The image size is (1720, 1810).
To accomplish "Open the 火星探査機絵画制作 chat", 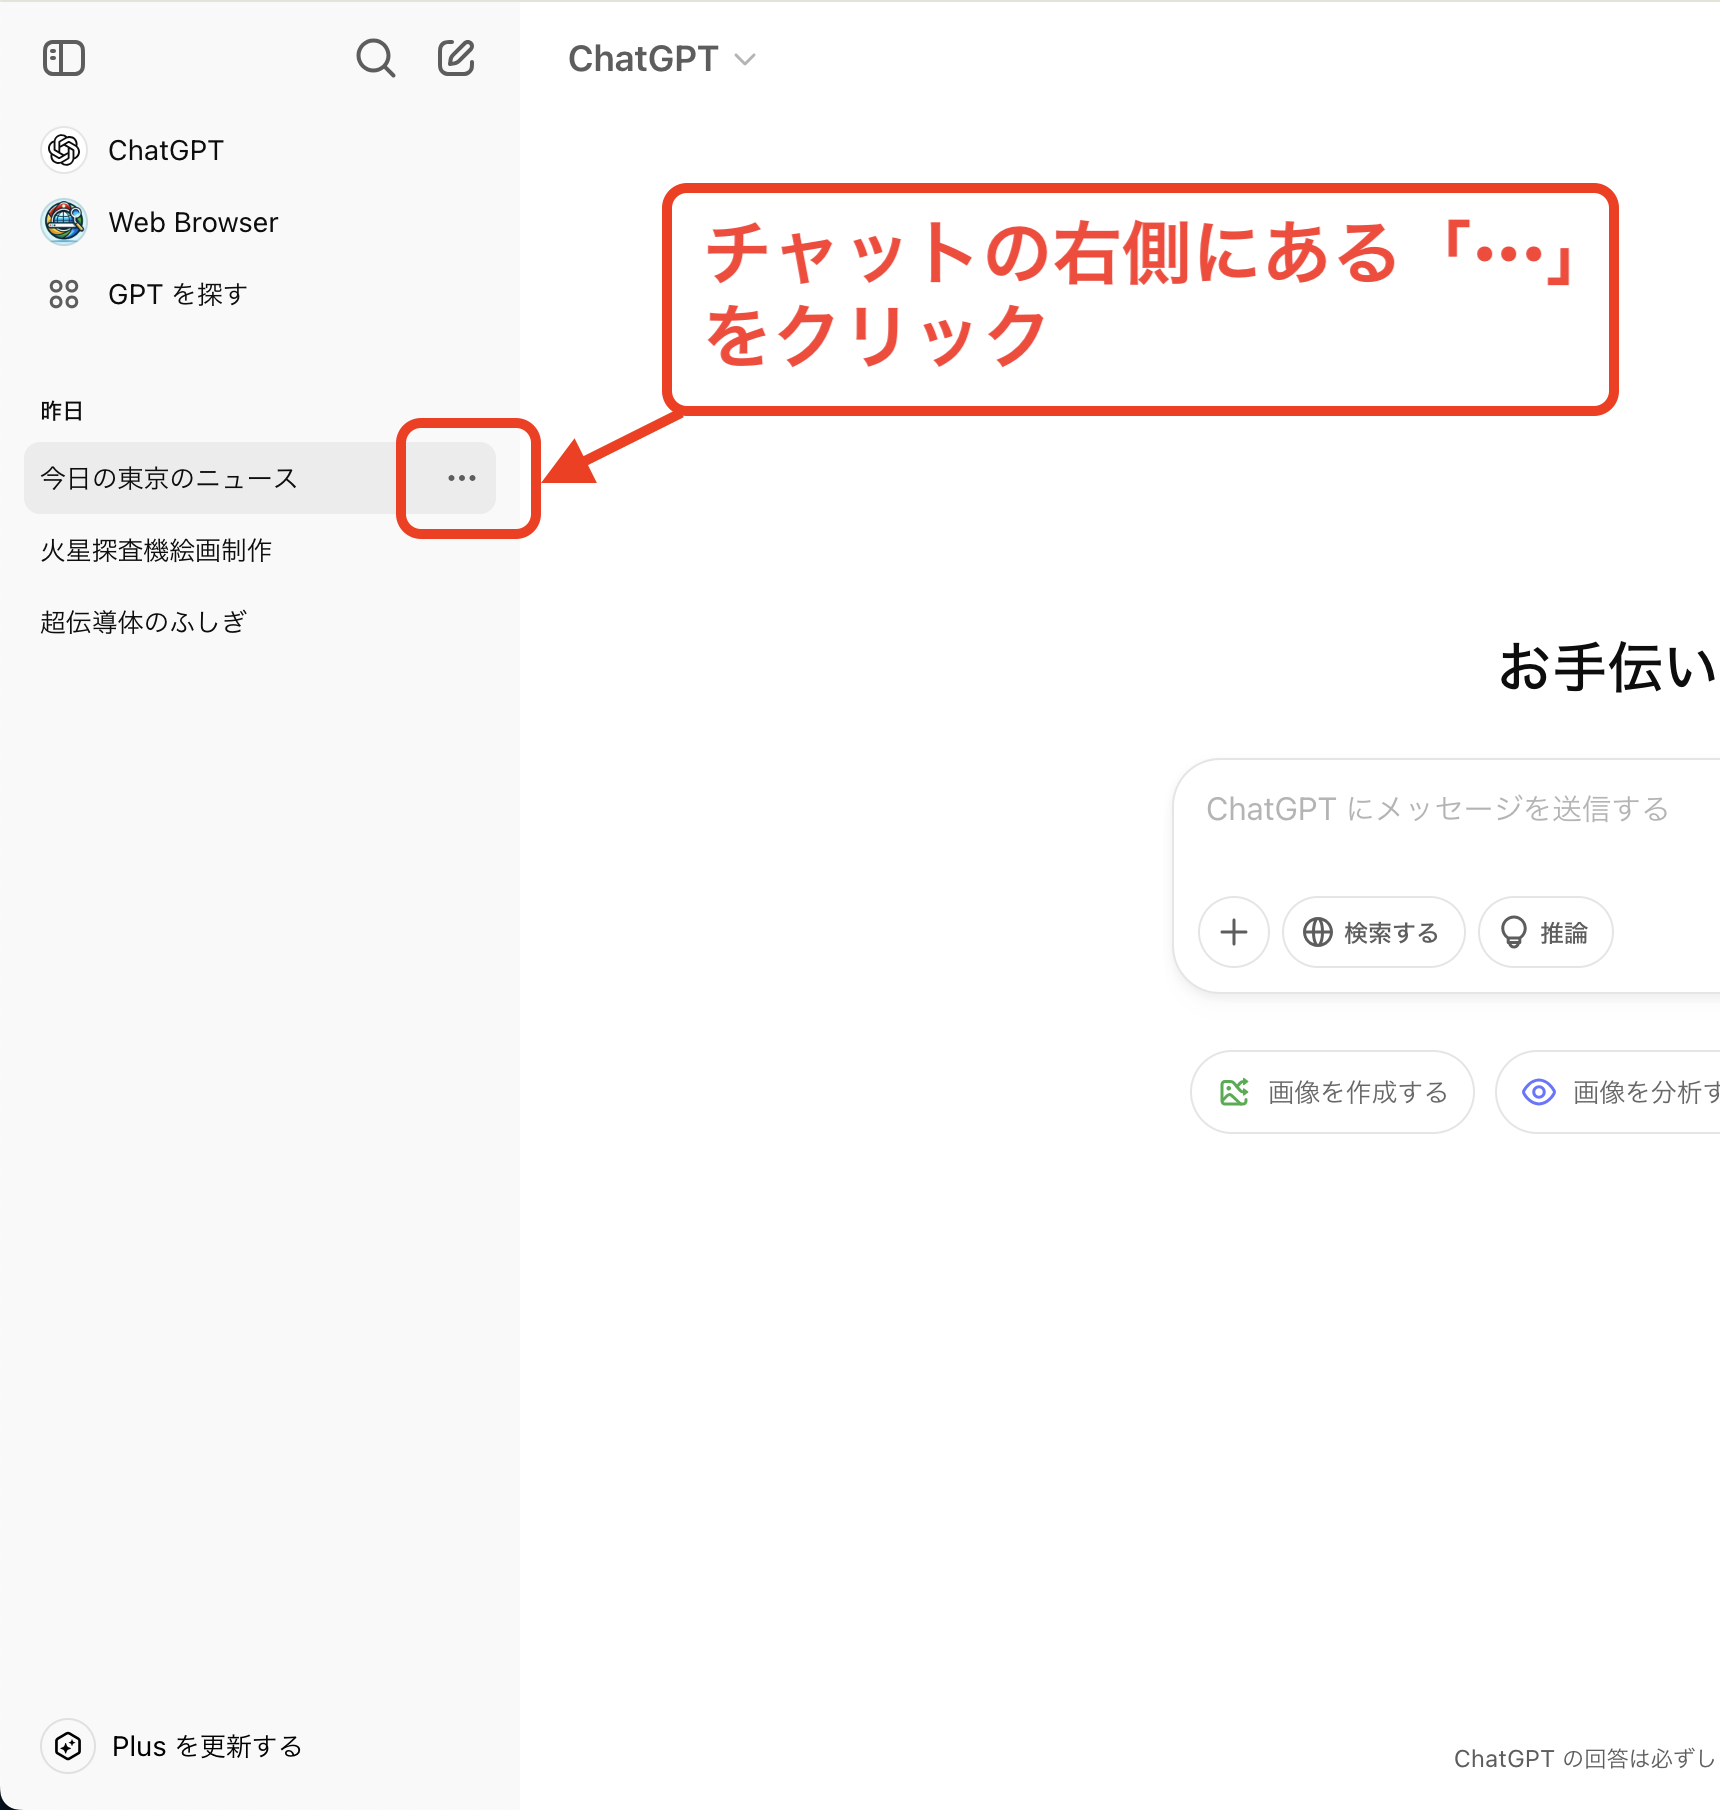I will (155, 549).
